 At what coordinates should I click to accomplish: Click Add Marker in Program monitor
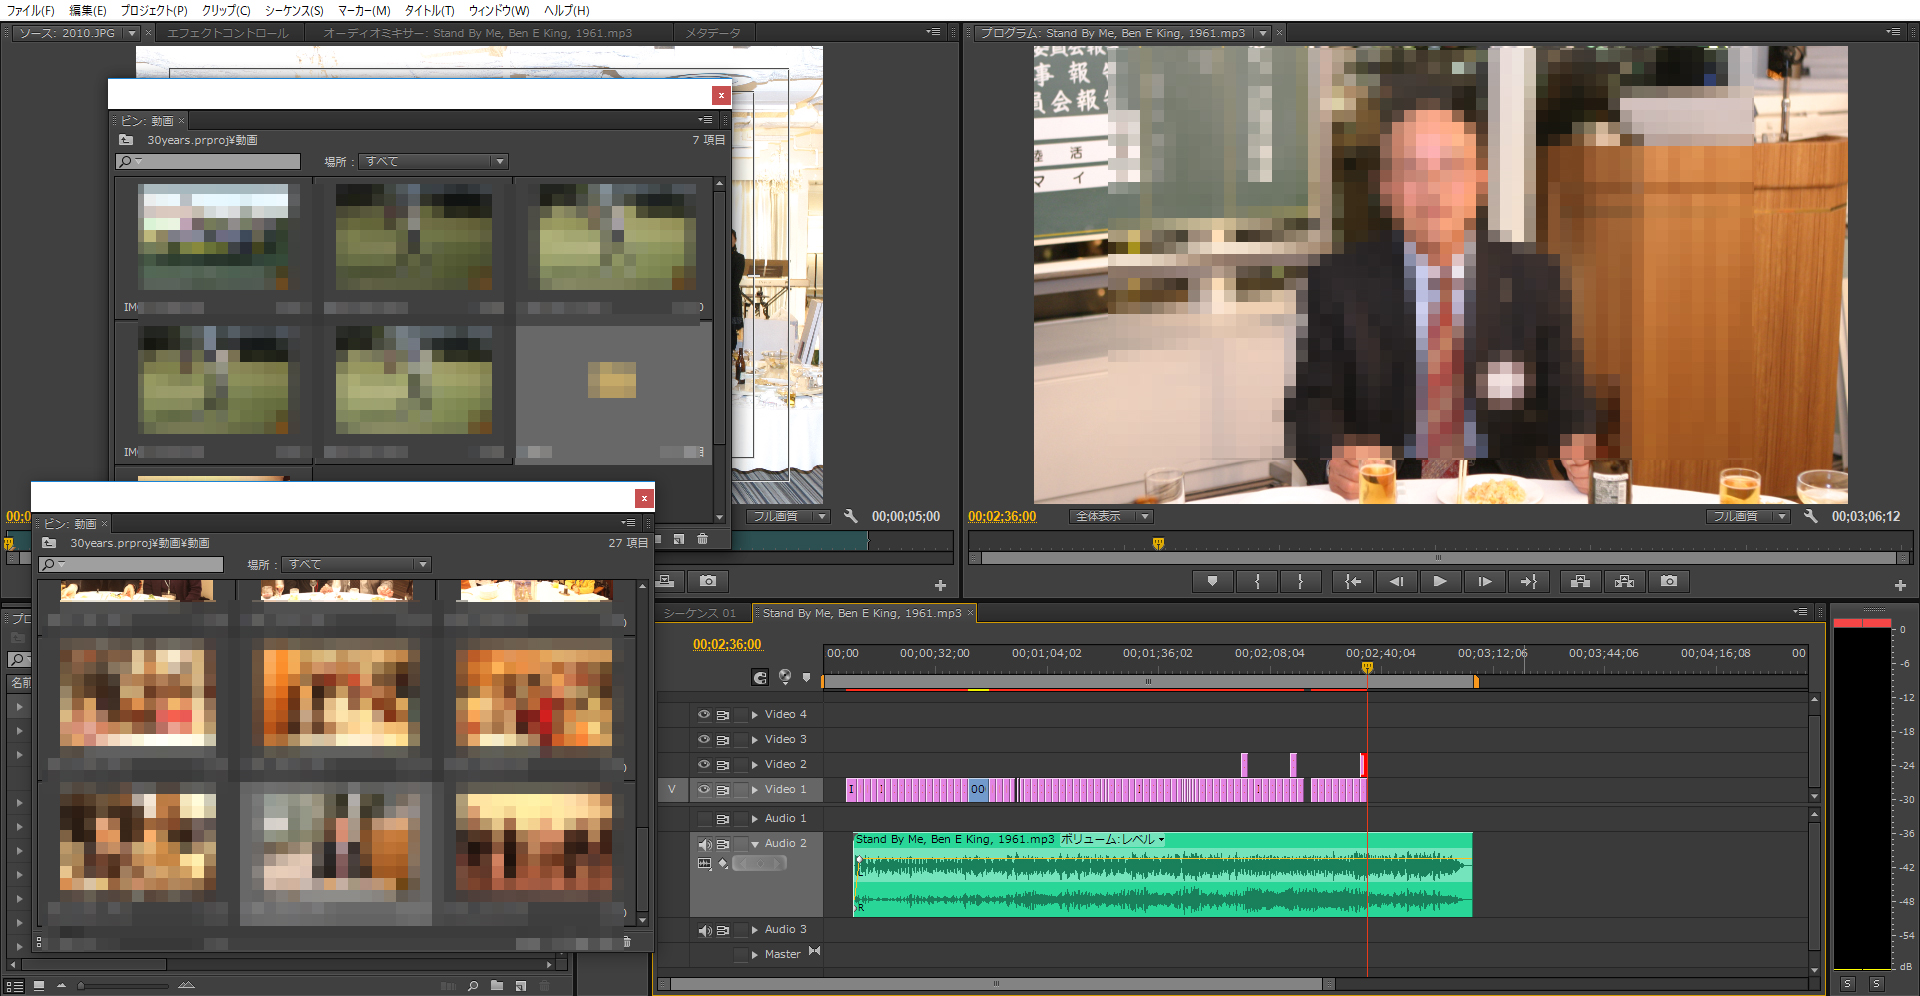click(x=1212, y=581)
